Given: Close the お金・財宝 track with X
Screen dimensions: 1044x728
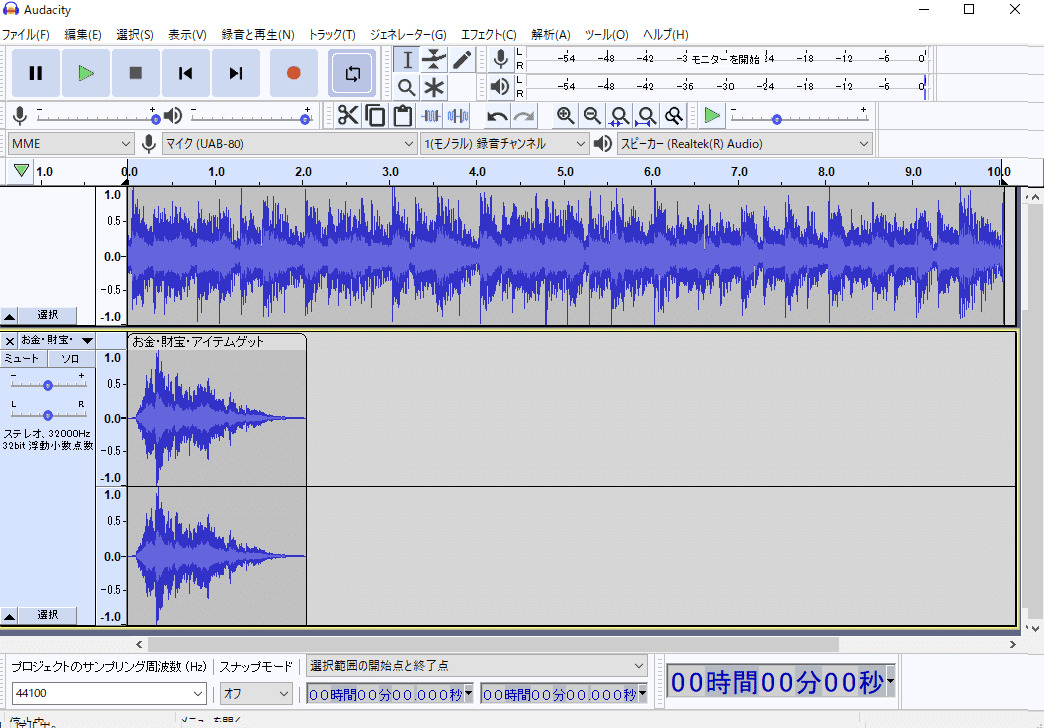Looking at the screenshot, I should 9,341.
